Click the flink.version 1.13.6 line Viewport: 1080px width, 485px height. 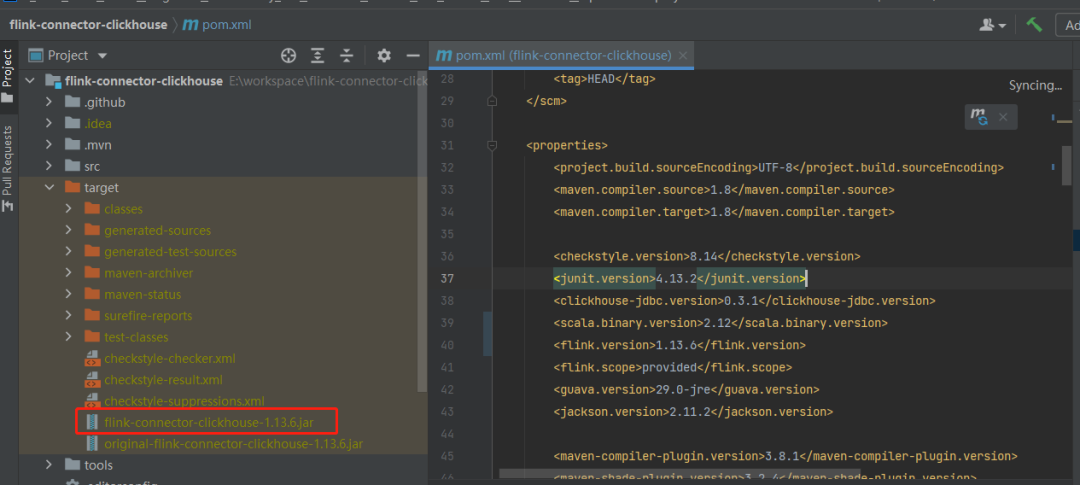pyautogui.click(x=679, y=344)
